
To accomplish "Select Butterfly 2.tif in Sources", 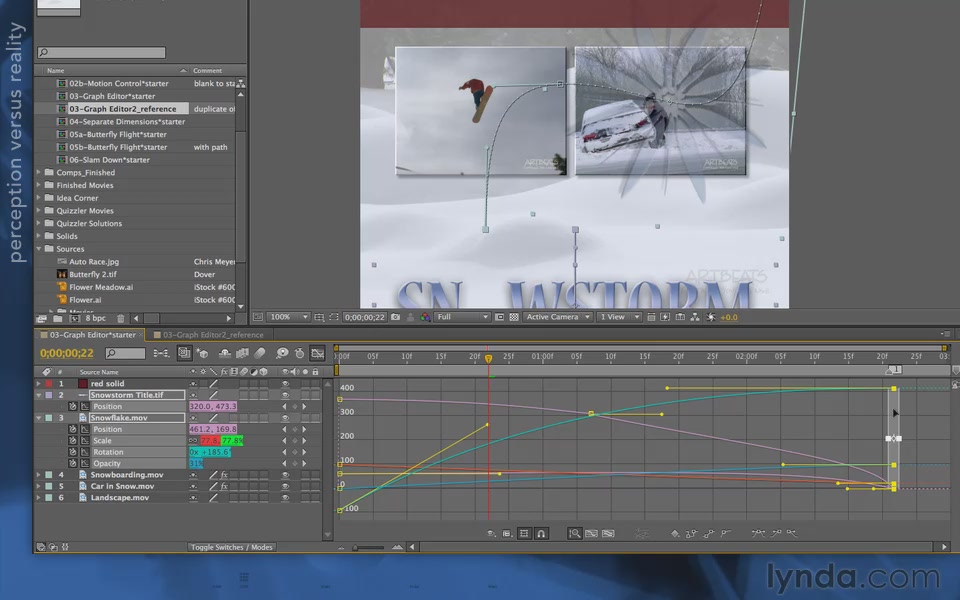I will (92, 274).
